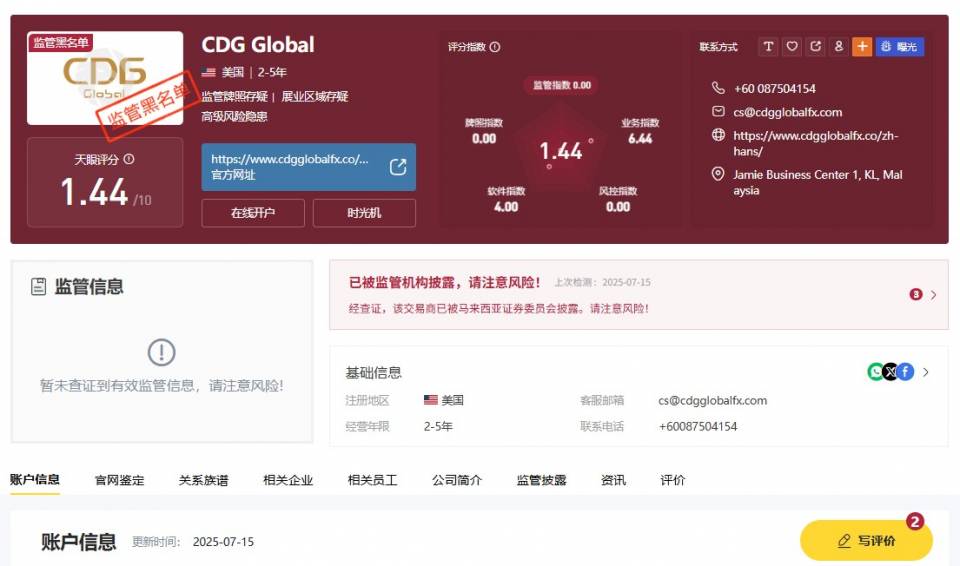Viewport: 960px width, 566px height.
Task: Click the 经营年限 2-5年 value
Action: coord(438,426)
